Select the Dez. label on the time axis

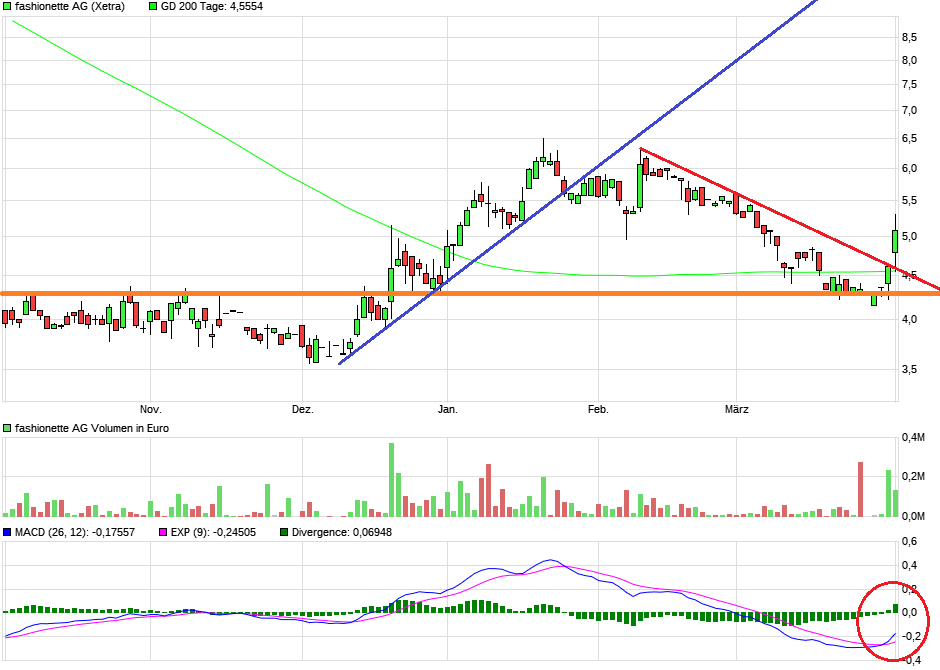[x=303, y=409]
